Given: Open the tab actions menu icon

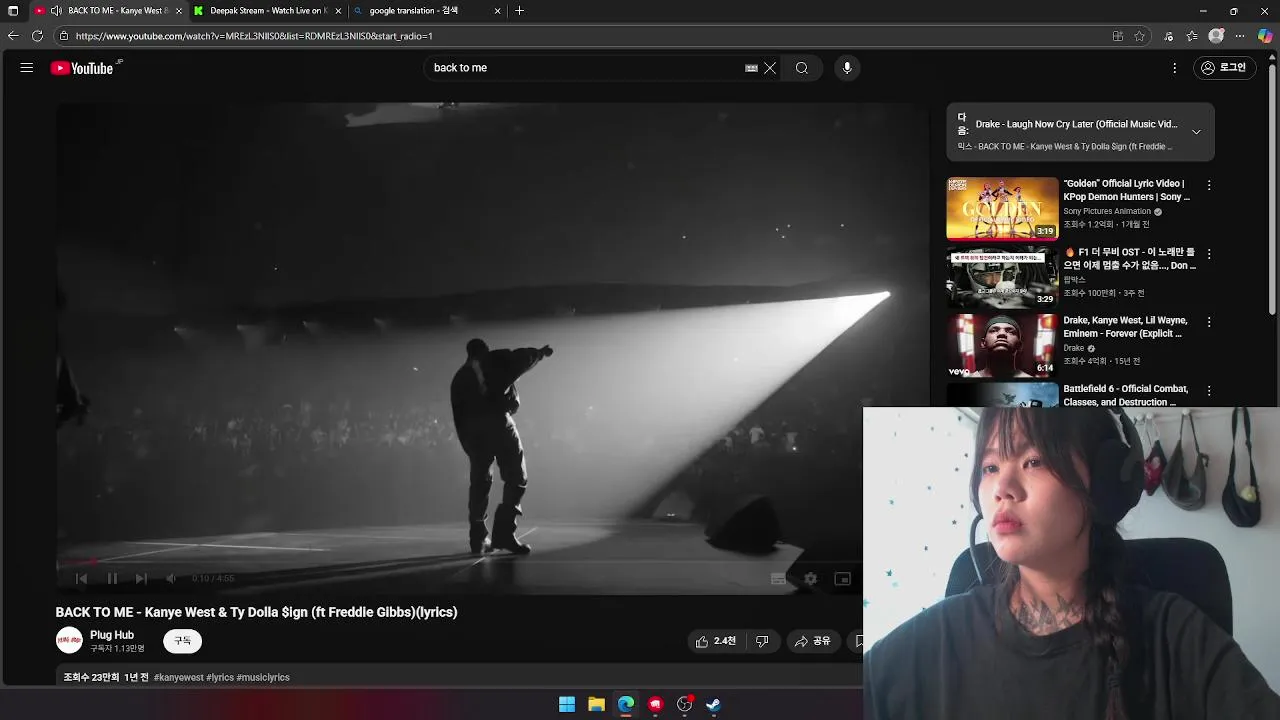Looking at the screenshot, I should click(x=13, y=11).
